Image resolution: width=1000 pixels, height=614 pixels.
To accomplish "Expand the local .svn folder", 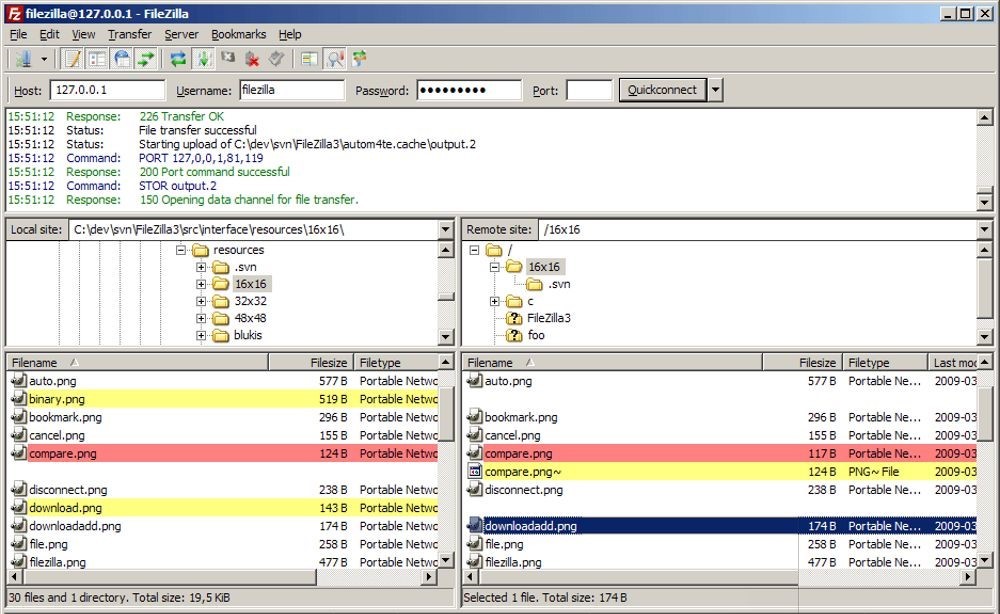I will (x=201, y=267).
